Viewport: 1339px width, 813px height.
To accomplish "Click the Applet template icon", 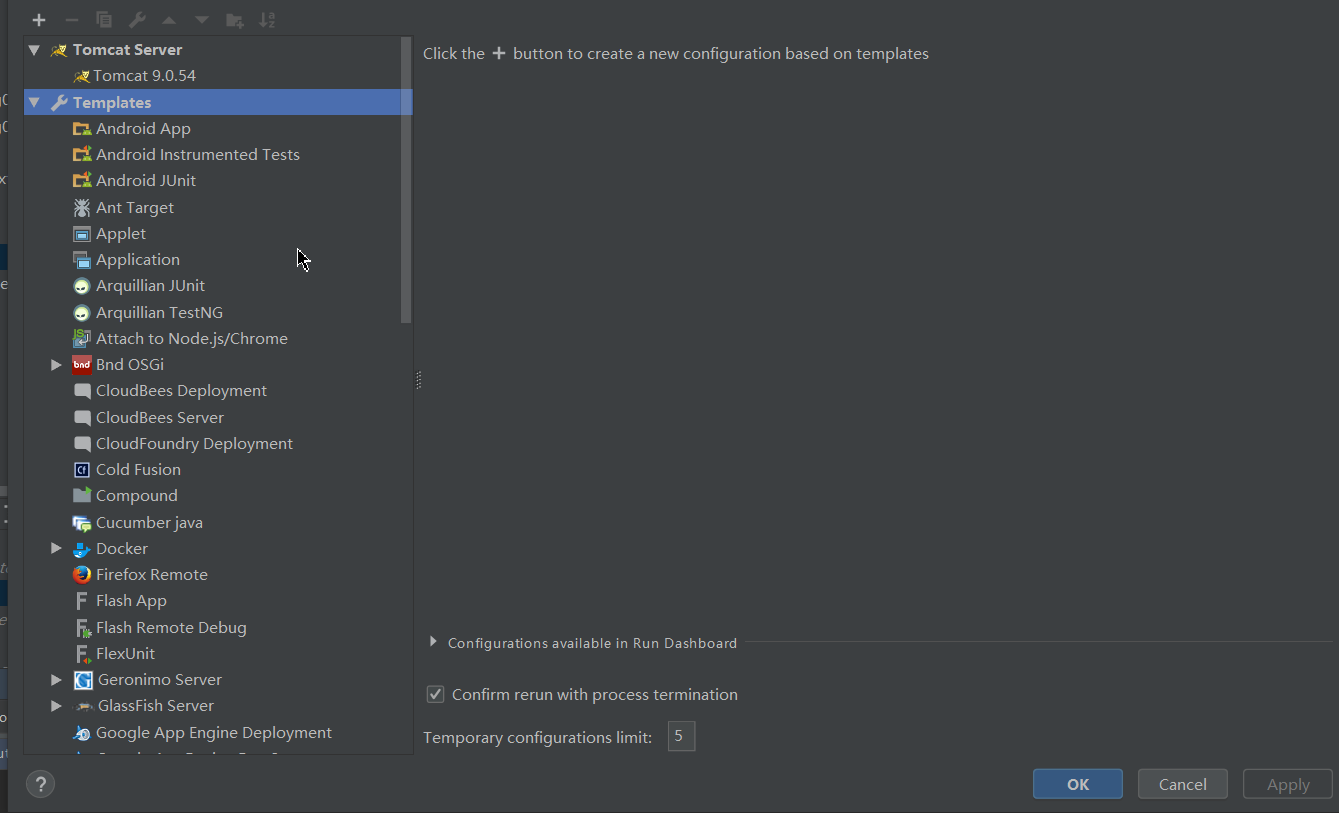I will [x=82, y=233].
